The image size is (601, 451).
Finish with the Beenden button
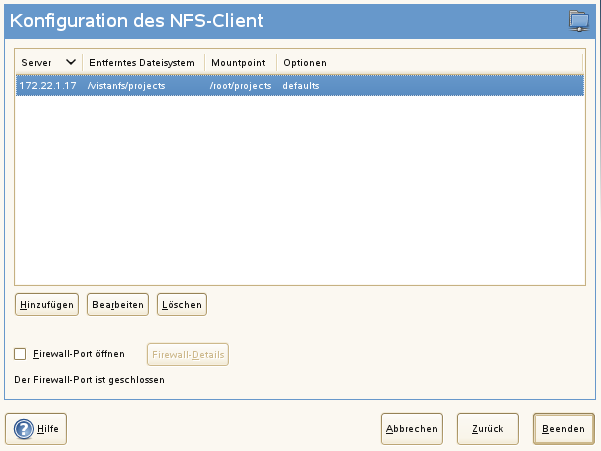[564, 429]
